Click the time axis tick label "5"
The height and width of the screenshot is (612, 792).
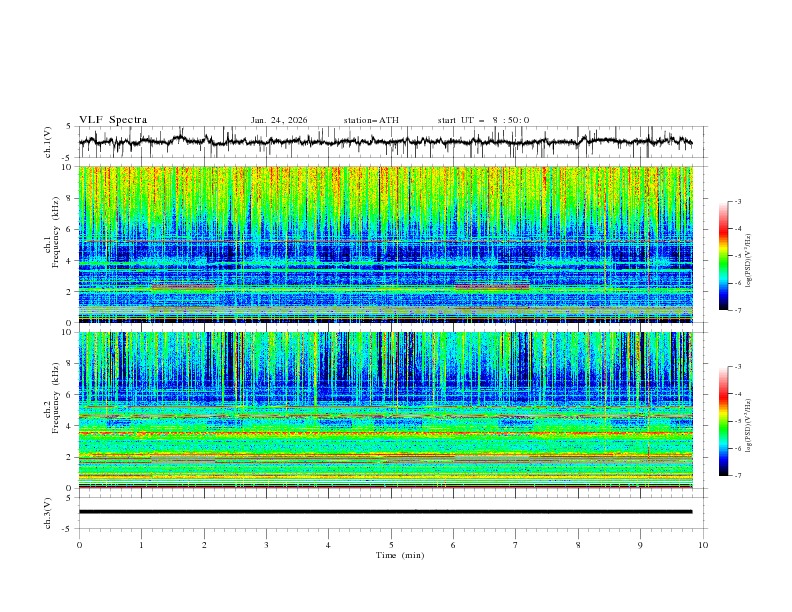pos(391,545)
